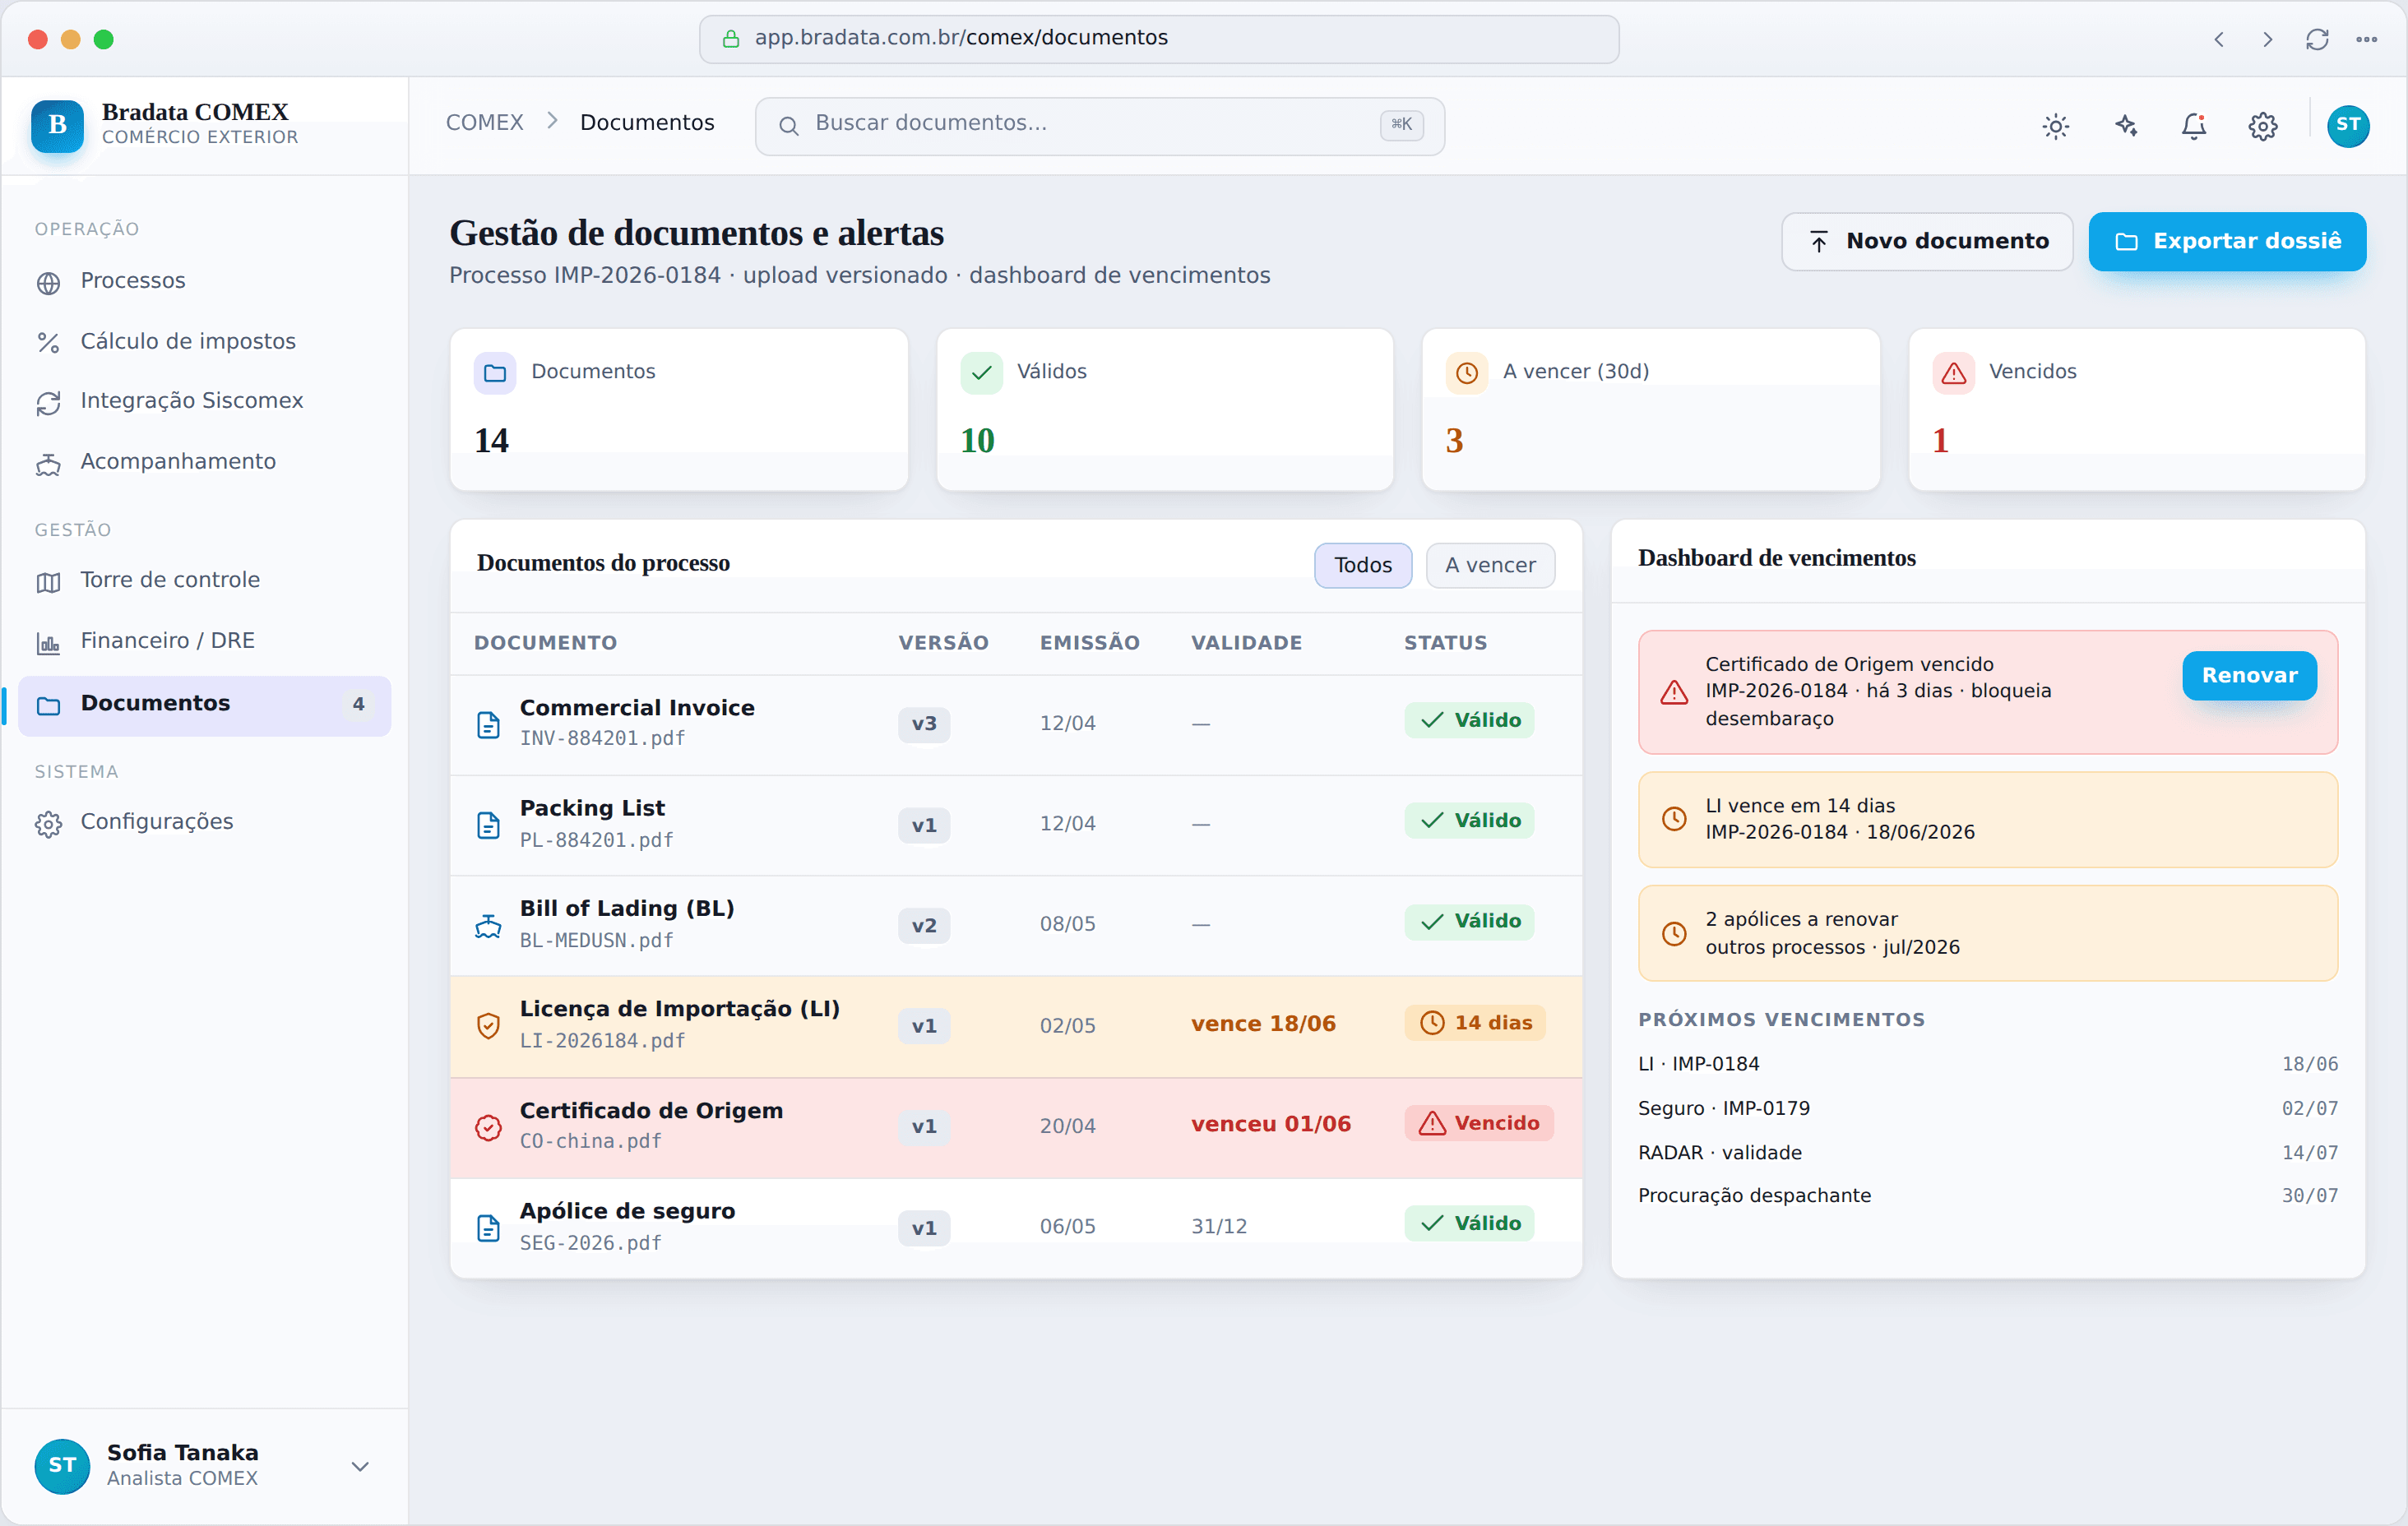Viewport: 2408px width, 1526px height.
Task: Click clock icon in apólices a renovar alert
Action: tap(1674, 934)
